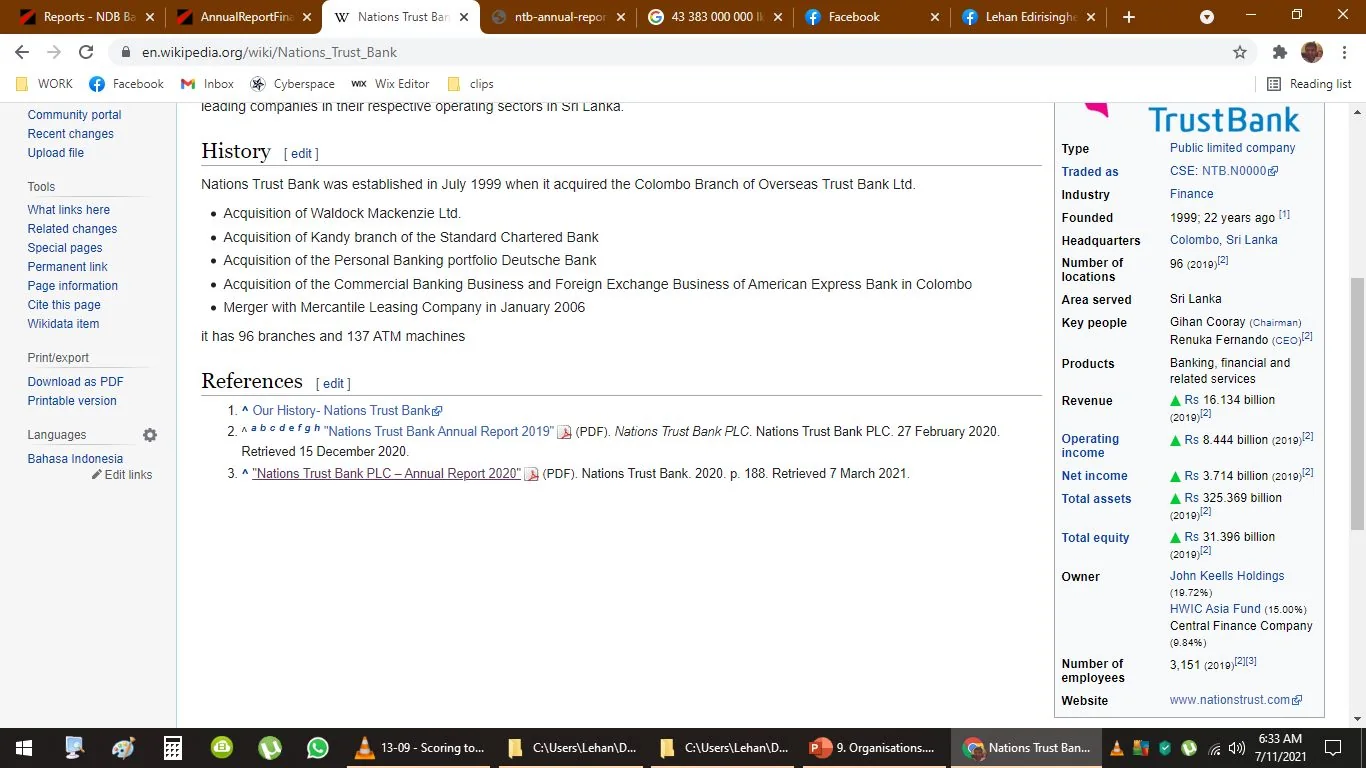Open the Wi-Fi network tray icon

point(1214,748)
